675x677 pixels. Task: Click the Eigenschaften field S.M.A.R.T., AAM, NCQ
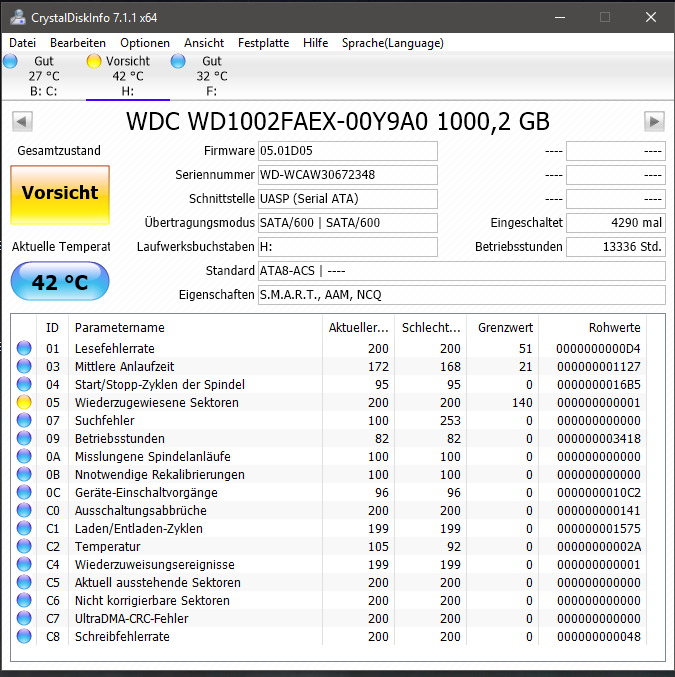point(462,295)
